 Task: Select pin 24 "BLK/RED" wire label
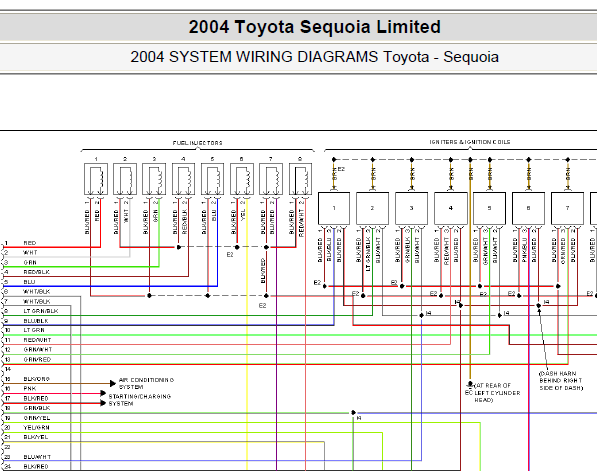click(x=36, y=466)
